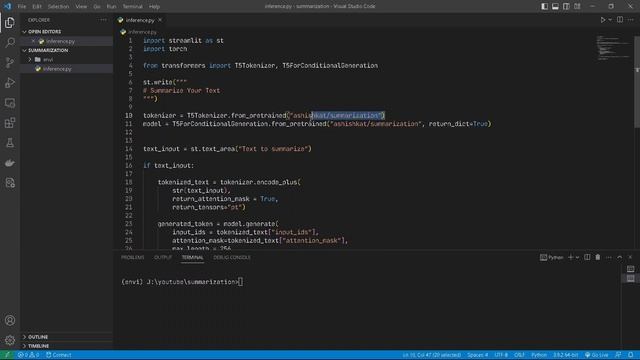The image size is (640, 360).
Task: Toggle the bottom panel layout button
Action: click(x=555, y=6)
